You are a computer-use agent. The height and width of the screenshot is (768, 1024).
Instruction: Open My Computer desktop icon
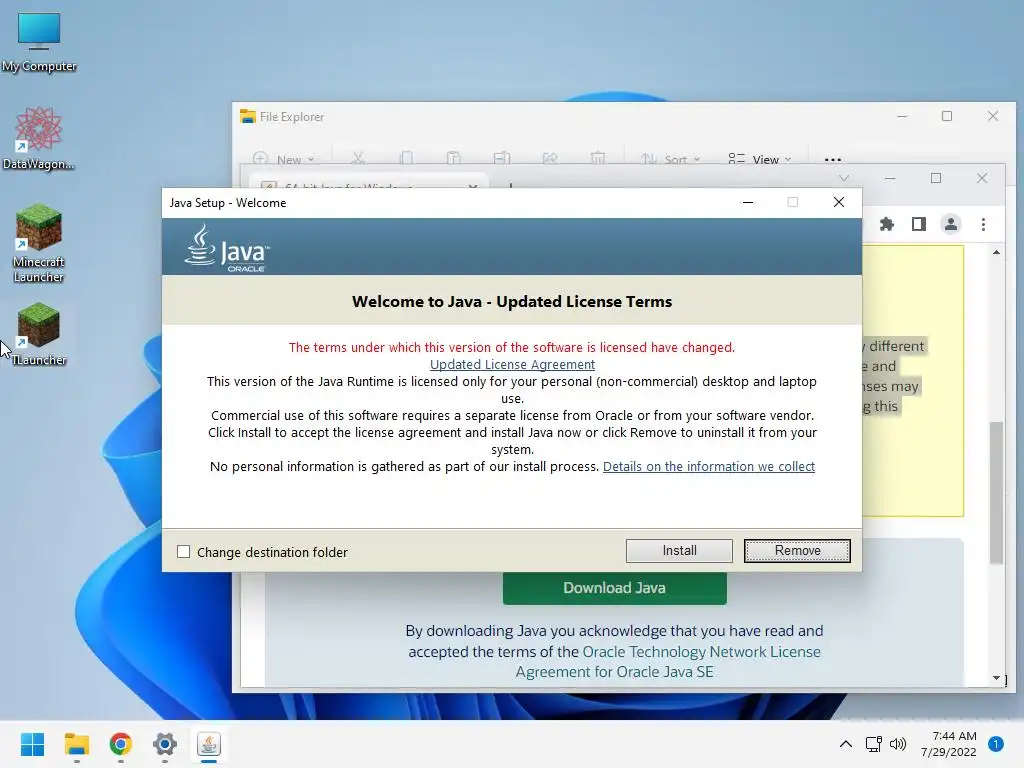[x=39, y=42]
